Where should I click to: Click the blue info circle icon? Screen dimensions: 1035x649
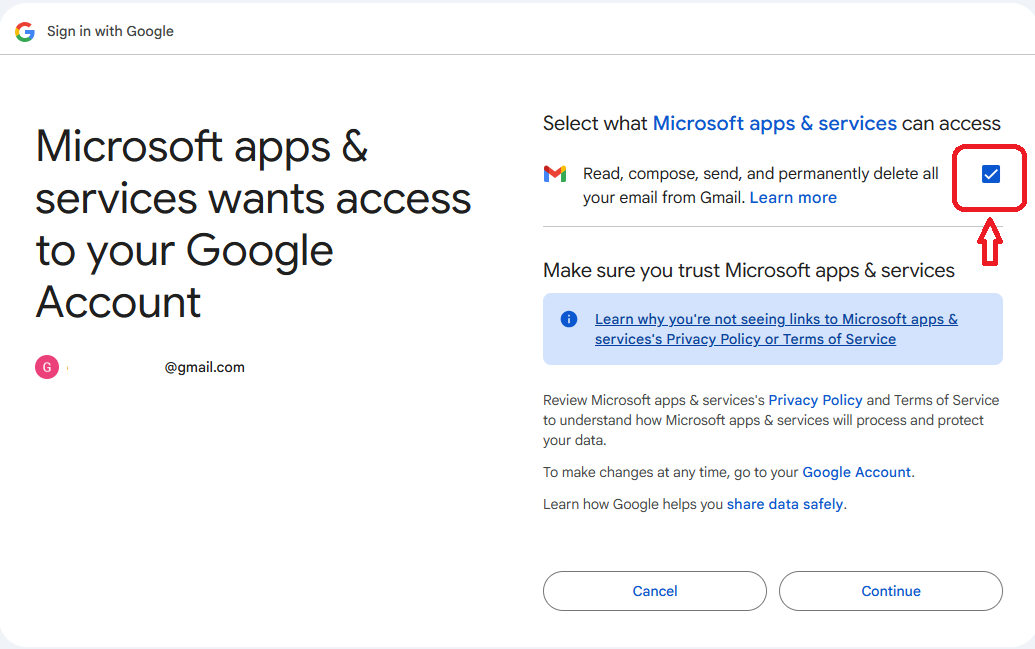(568, 320)
